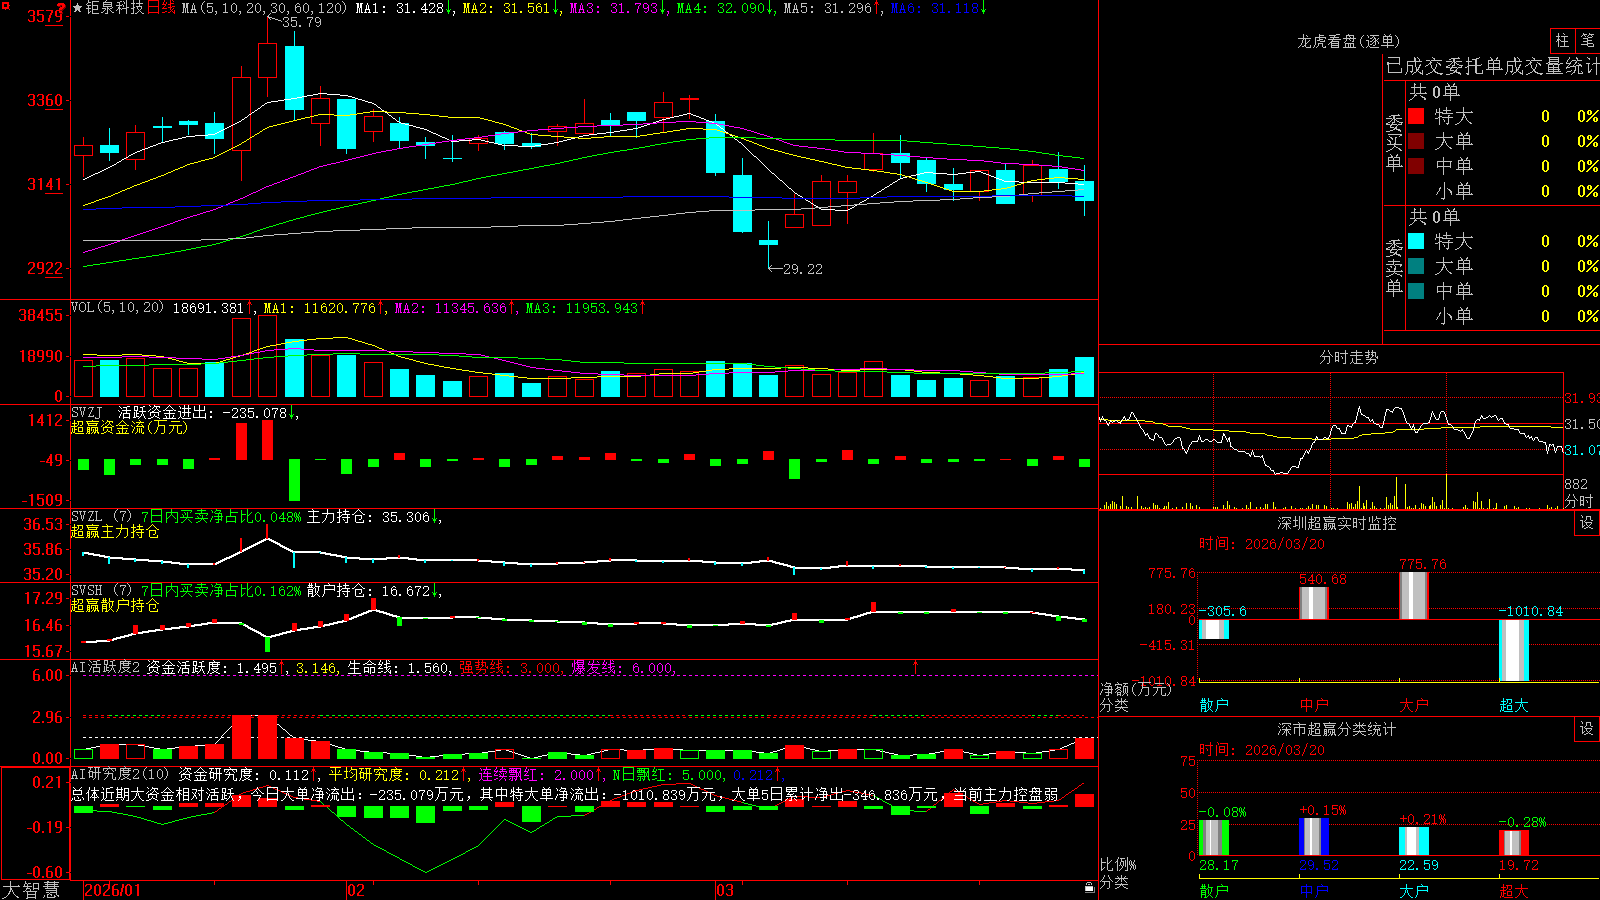The image size is (1600, 900).
Task: Click the red question mark icon near 3579
Action: 61,8
